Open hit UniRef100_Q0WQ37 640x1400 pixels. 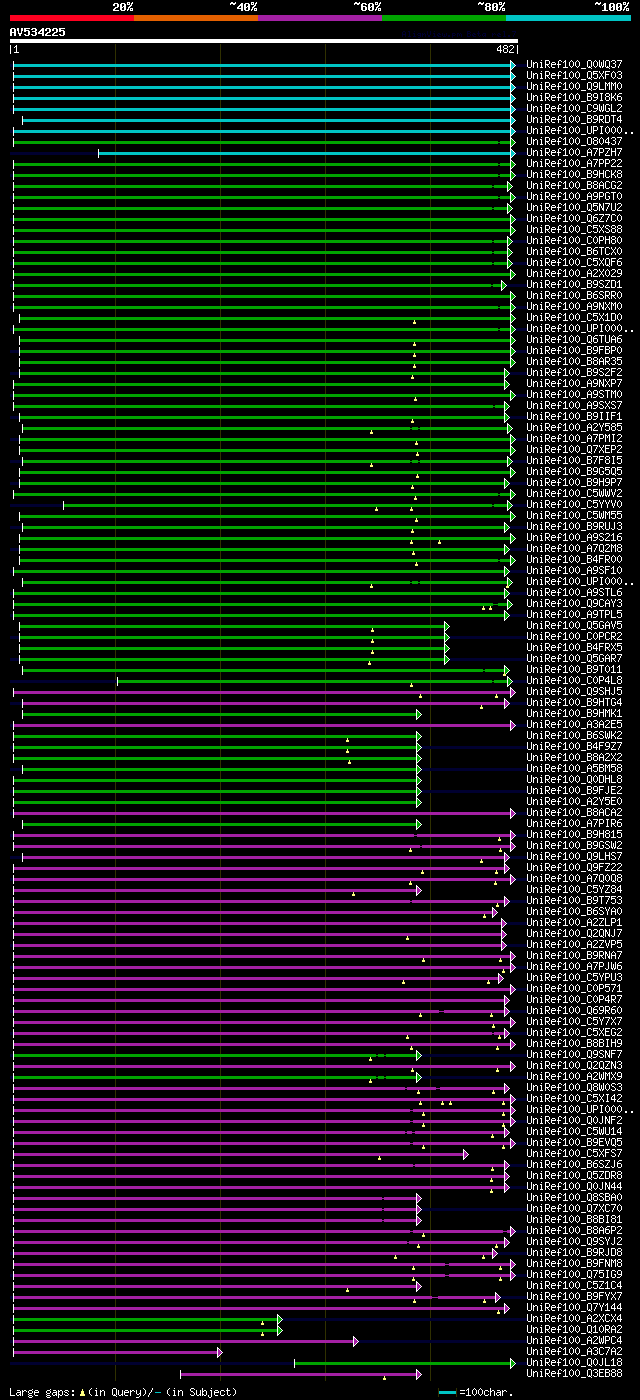(x=574, y=64)
